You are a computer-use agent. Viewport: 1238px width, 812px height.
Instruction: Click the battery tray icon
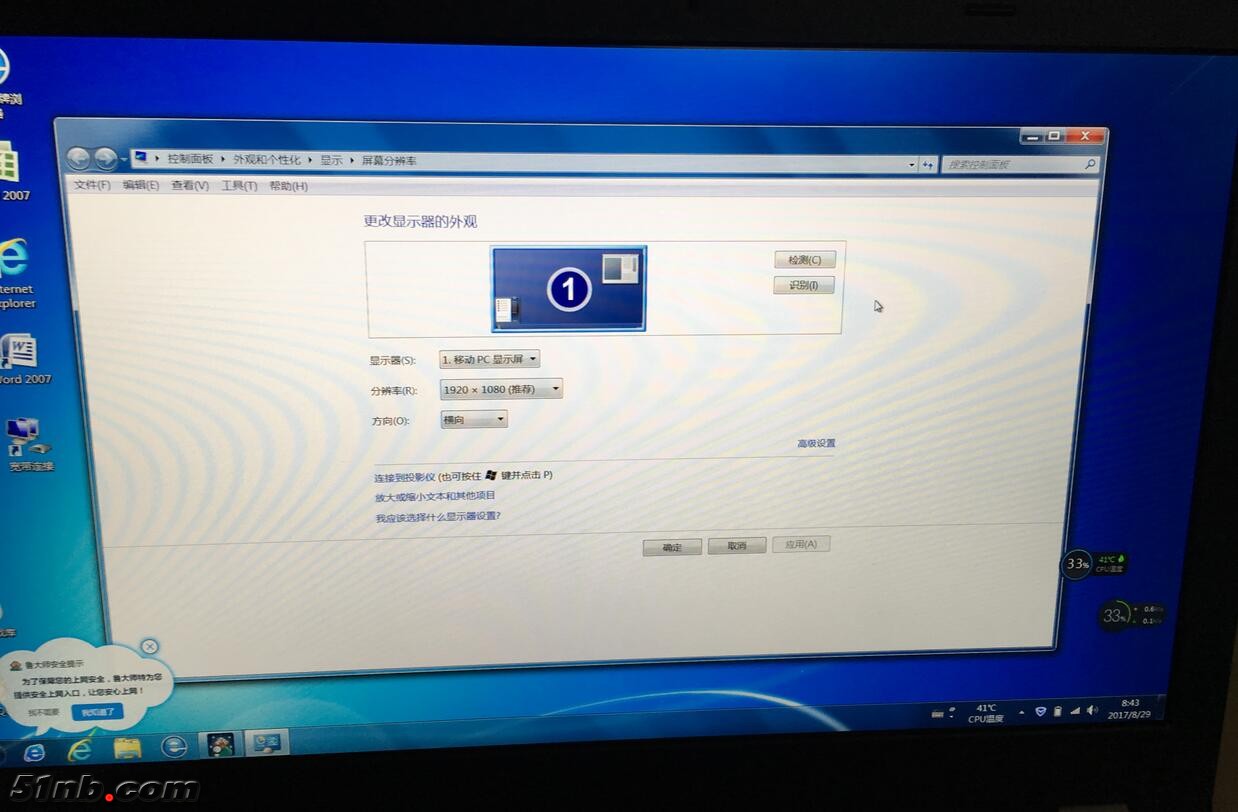click(x=1058, y=711)
